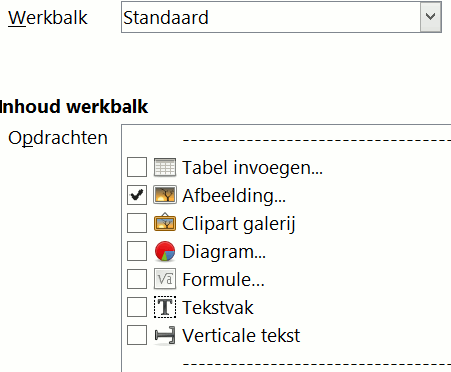Viewport: 451px width, 372px height.
Task: Click the Diagram pie chart icon
Action: point(165,251)
